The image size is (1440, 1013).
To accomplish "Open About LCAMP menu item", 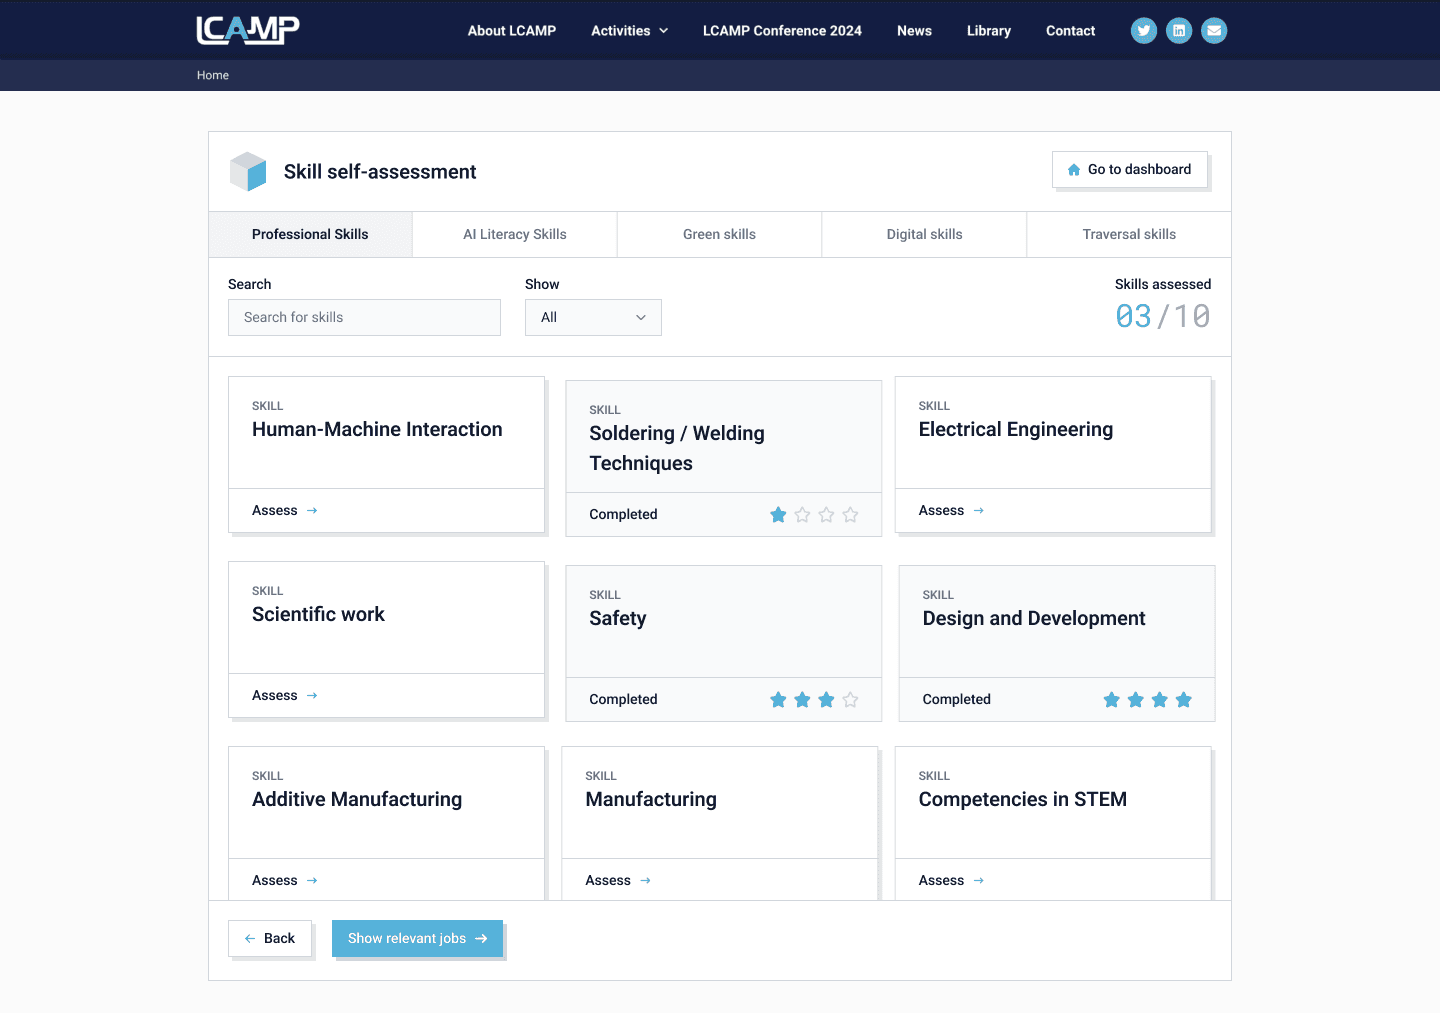I will 512,31.
